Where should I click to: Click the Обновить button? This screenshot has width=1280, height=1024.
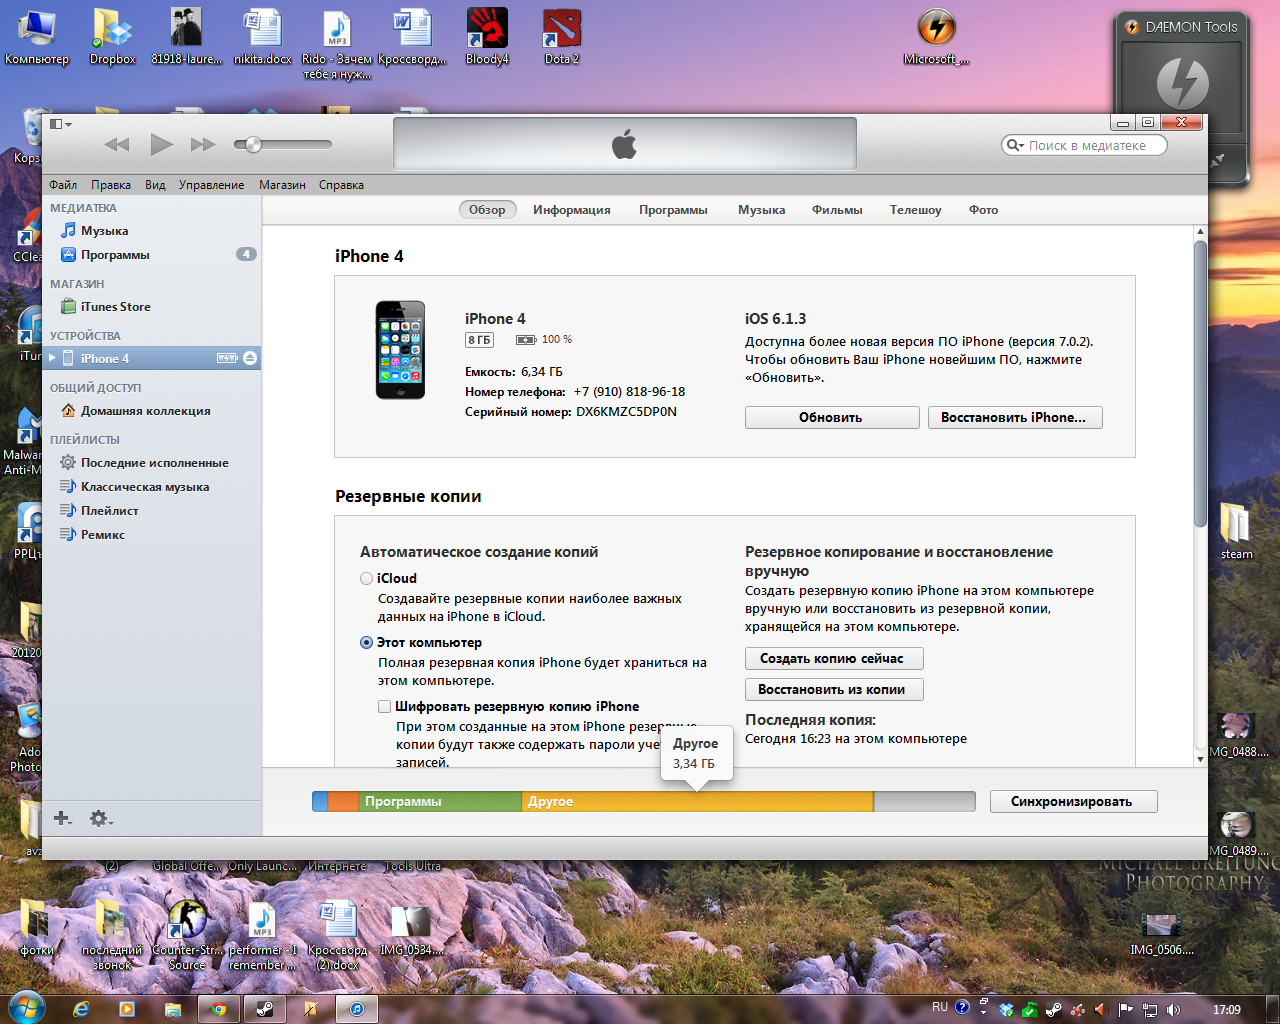point(832,417)
